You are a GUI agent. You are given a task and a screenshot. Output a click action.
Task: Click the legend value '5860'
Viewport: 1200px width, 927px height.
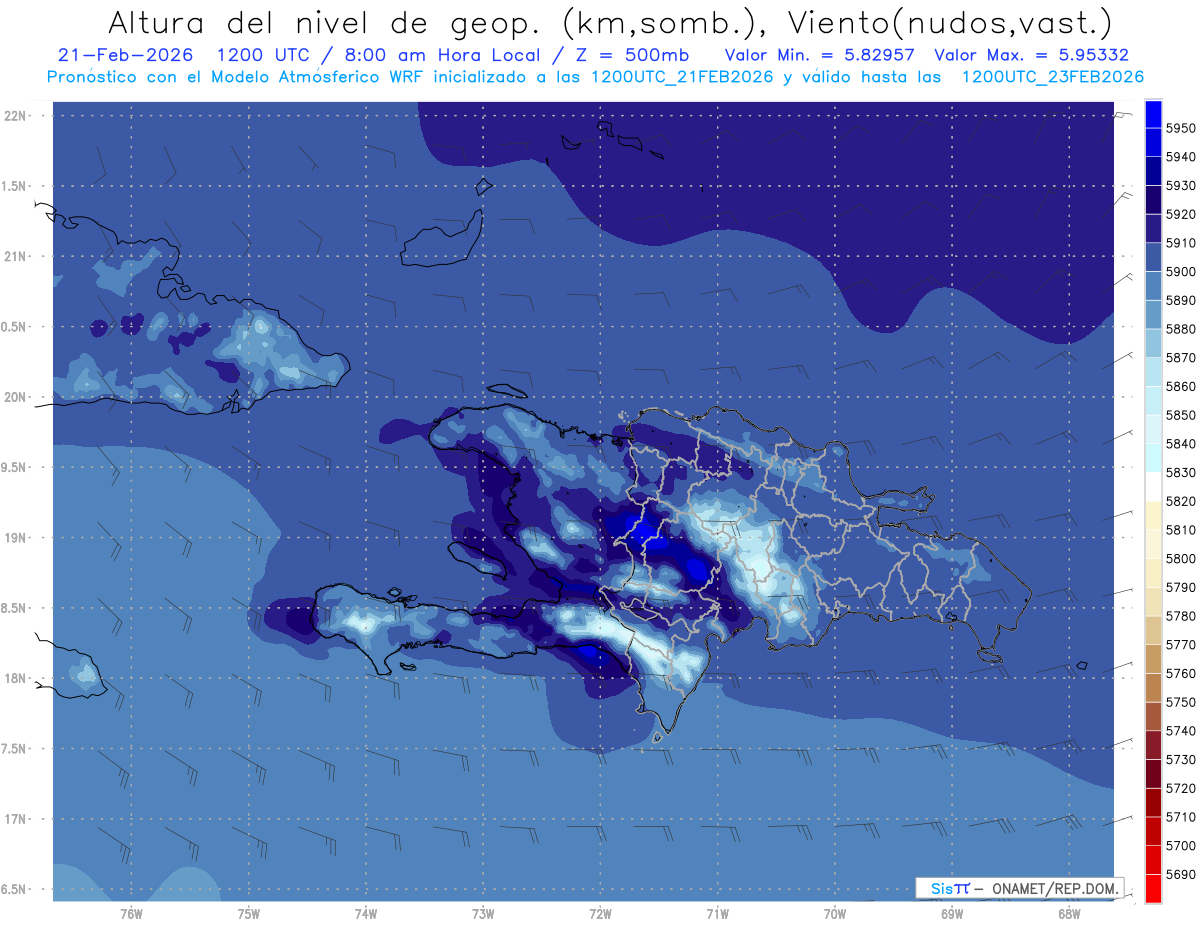click(x=1181, y=386)
